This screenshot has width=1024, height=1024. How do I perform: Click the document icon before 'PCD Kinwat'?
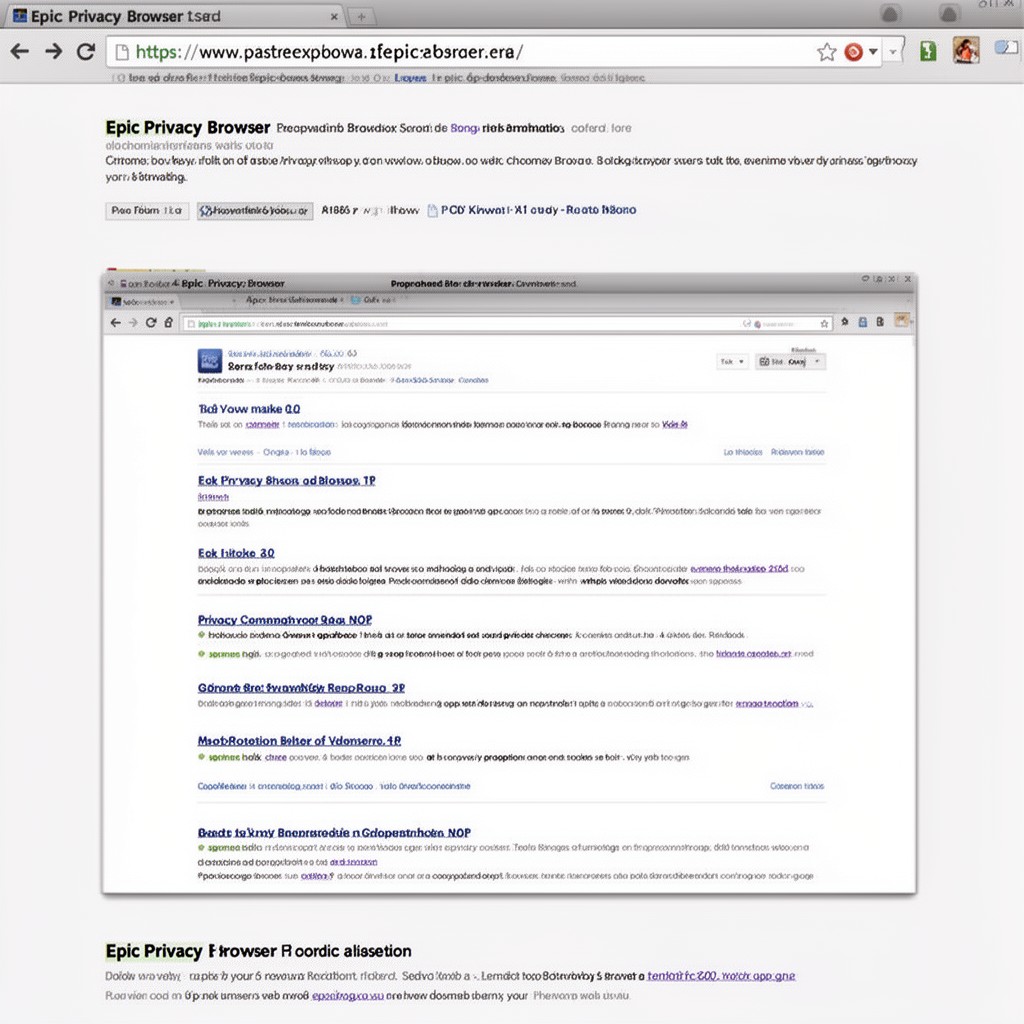(432, 210)
